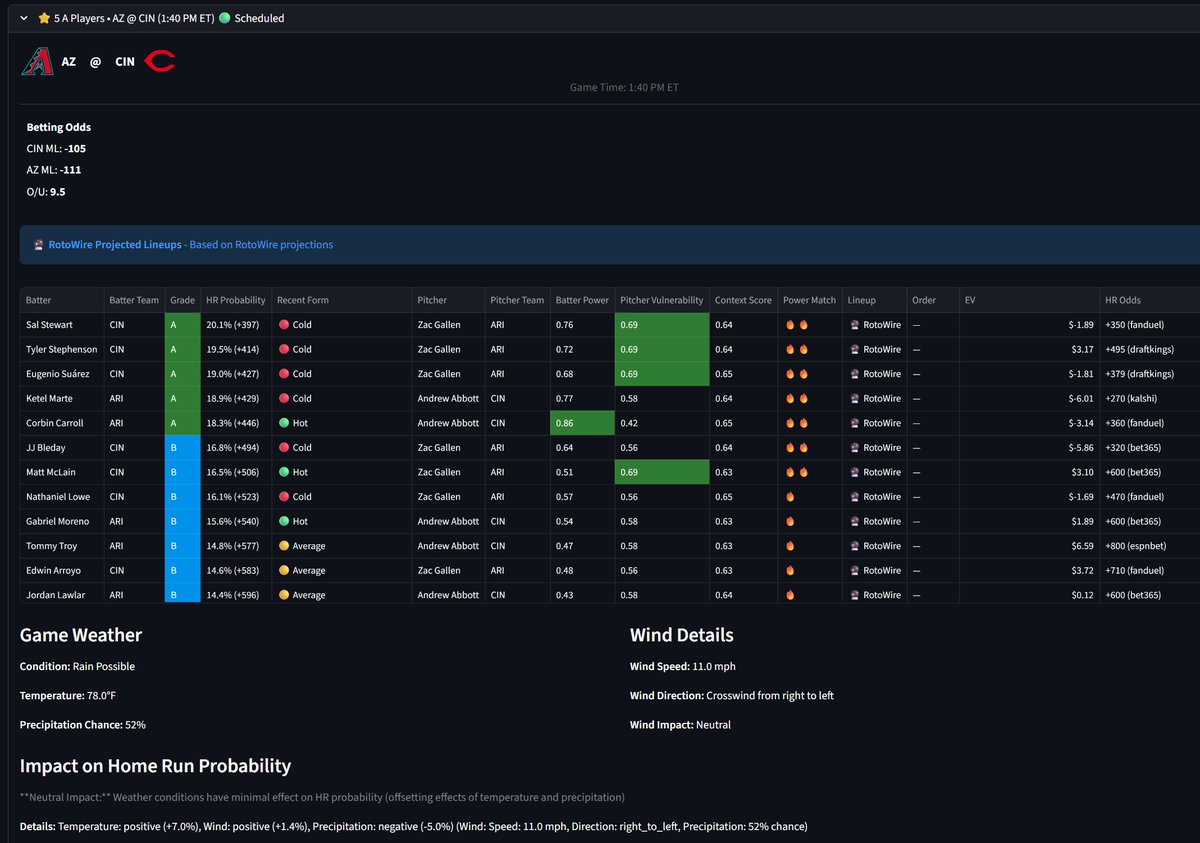This screenshot has height=843, width=1200.
Task: Click Eugenio Suárez's Power Match fire icons
Action: coord(796,374)
